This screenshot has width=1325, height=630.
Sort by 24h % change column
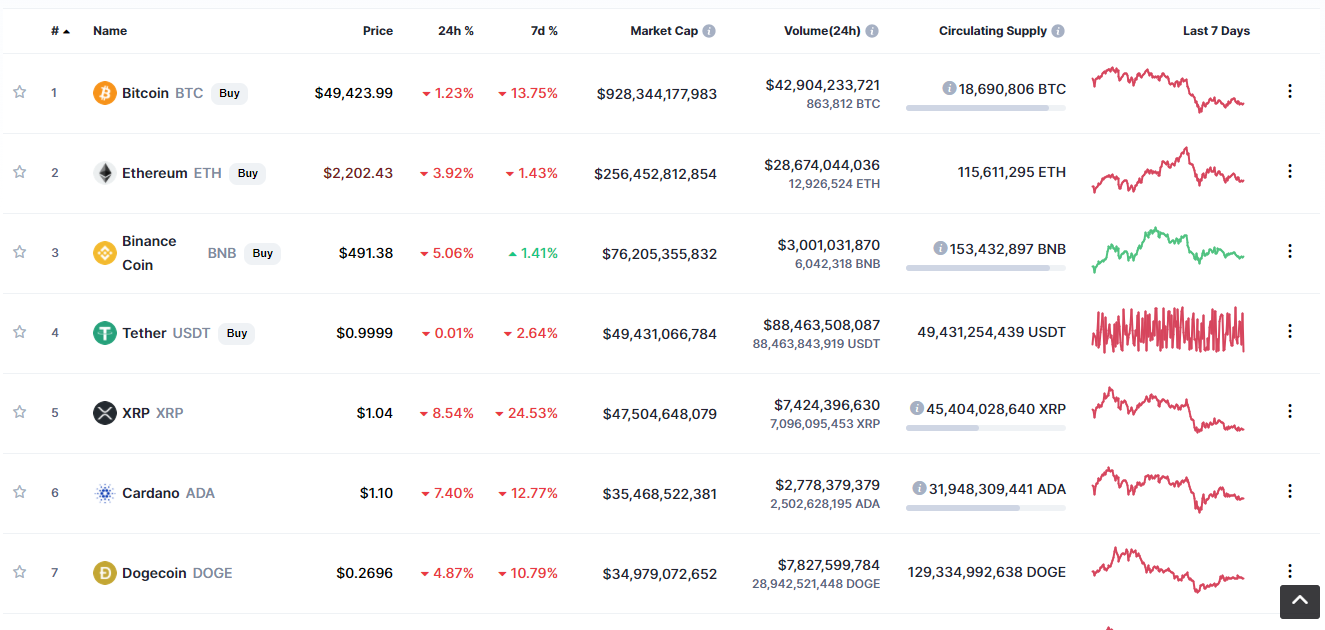click(456, 31)
